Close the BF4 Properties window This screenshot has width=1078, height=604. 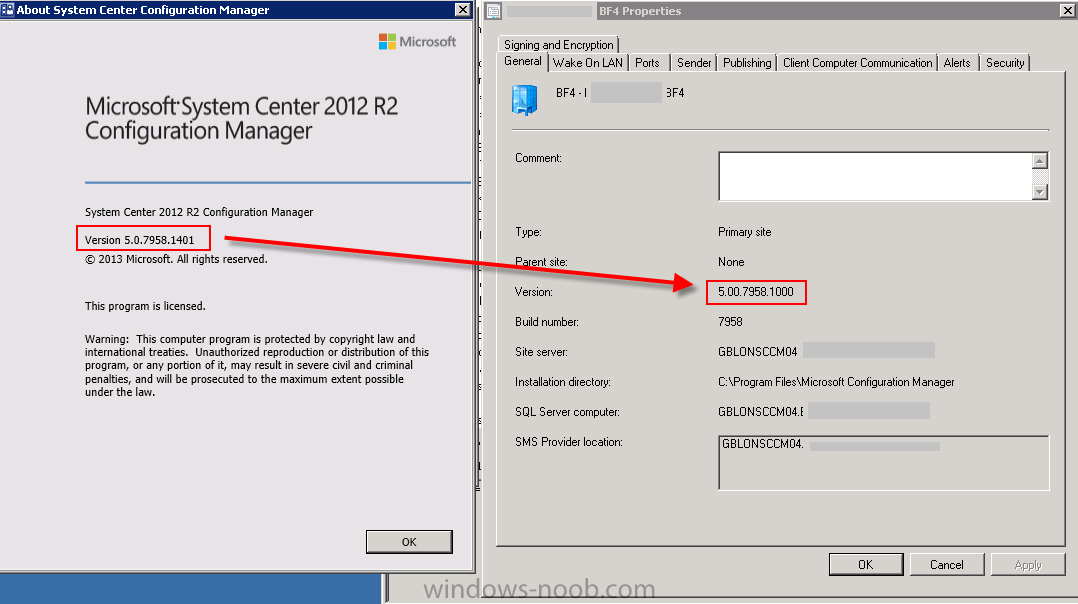coord(1067,10)
